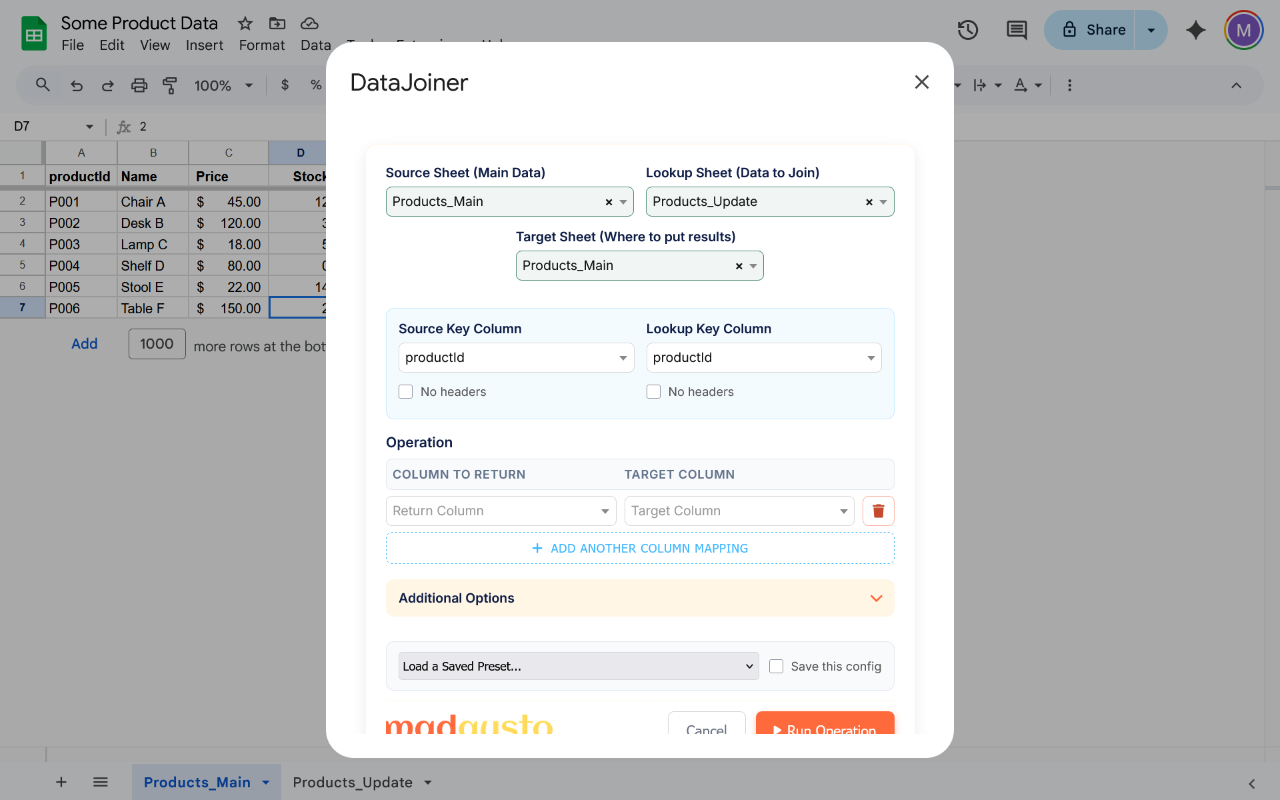Open the Return Column dropdown
1280x800 pixels.
(x=500, y=511)
